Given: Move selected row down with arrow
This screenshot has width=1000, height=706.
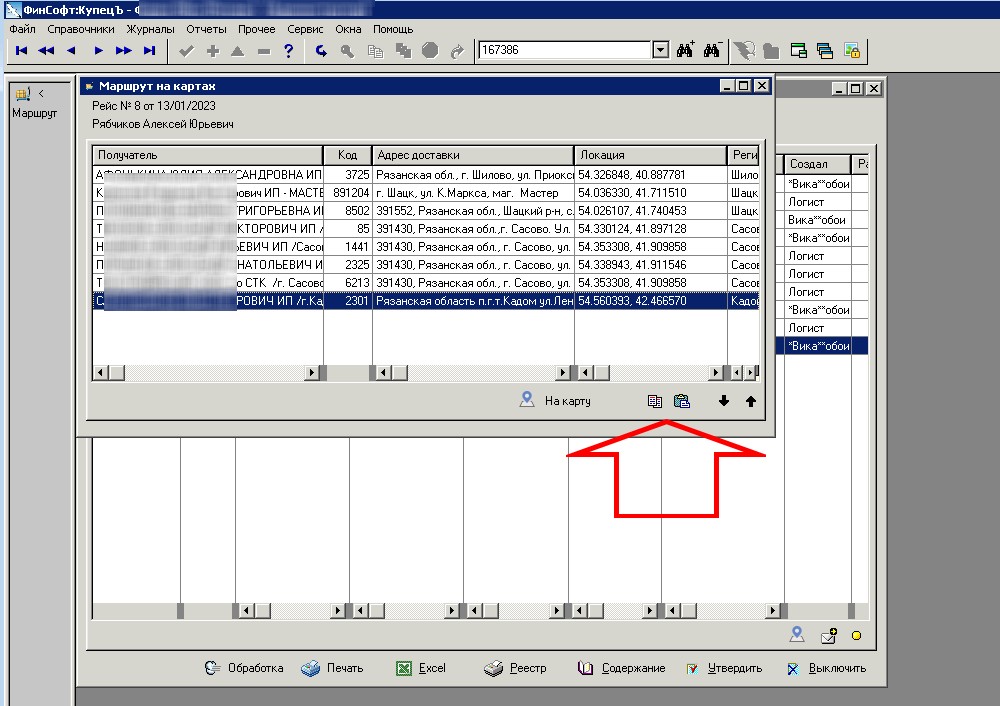Looking at the screenshot, I should [x=724, y=401].
